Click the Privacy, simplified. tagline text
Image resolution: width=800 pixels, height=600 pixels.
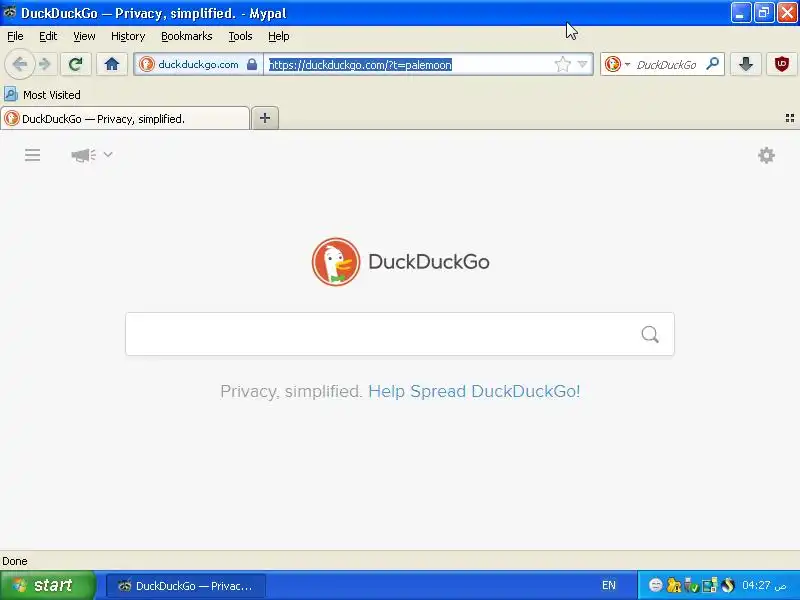click(291, 391)
